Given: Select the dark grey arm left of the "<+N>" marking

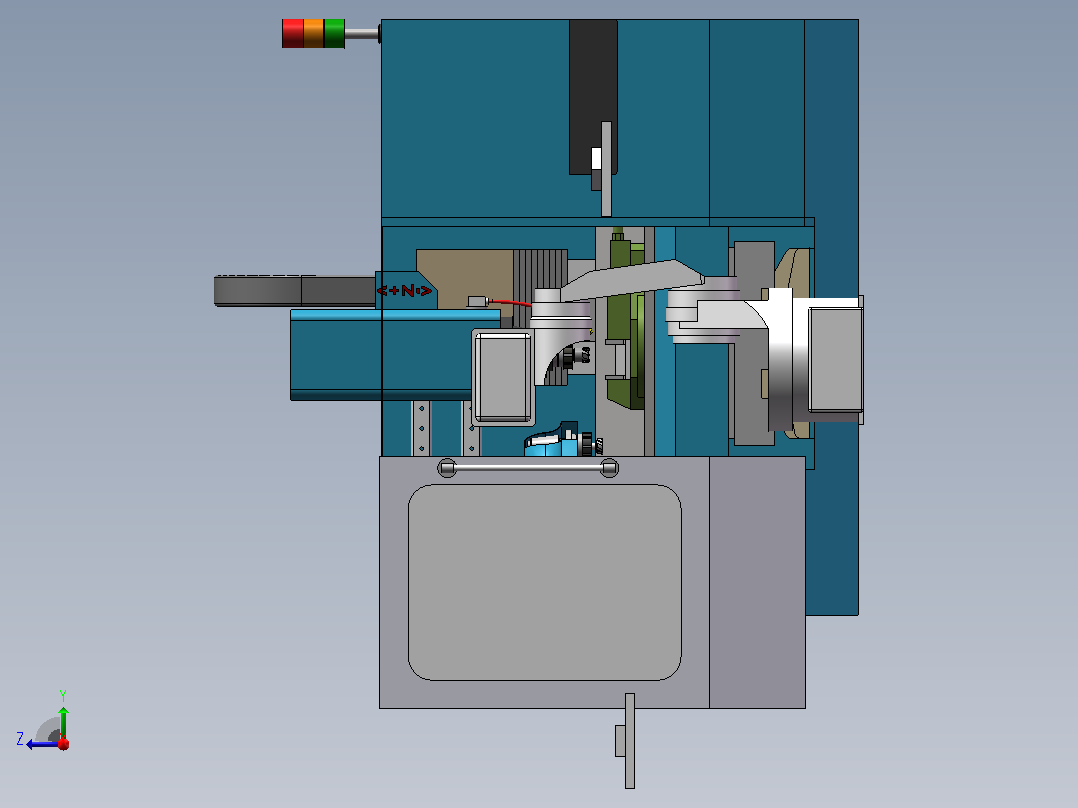Looking at the screenshot, I should tap(295, 291).
